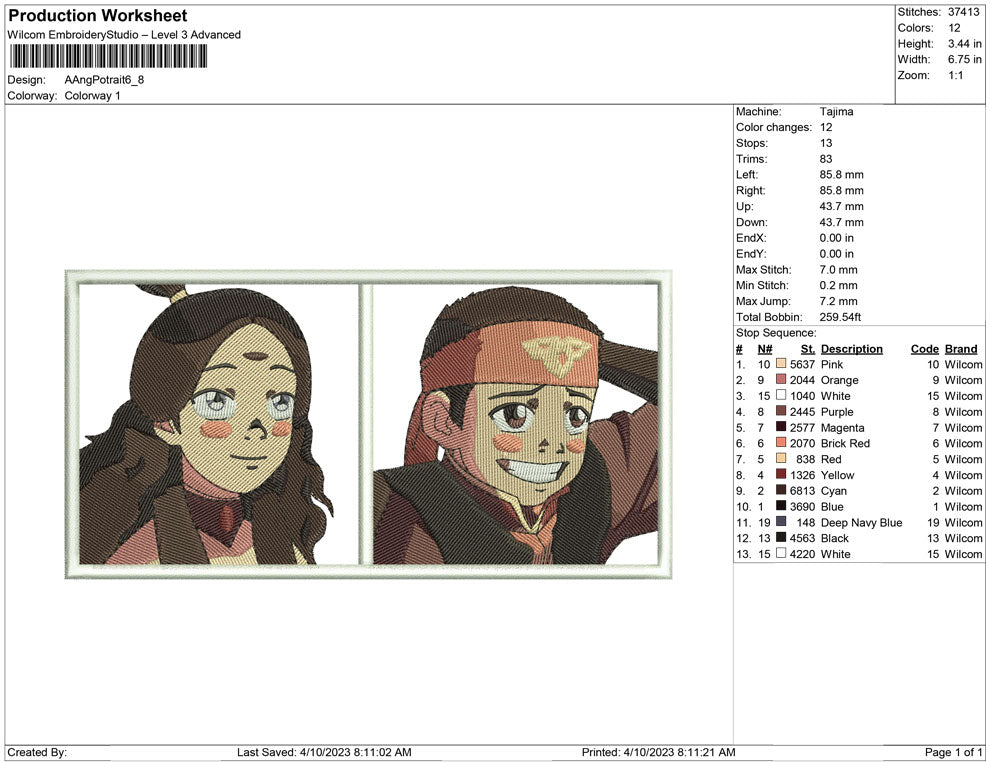Click the Cyan row color swatch

[781, 490]
